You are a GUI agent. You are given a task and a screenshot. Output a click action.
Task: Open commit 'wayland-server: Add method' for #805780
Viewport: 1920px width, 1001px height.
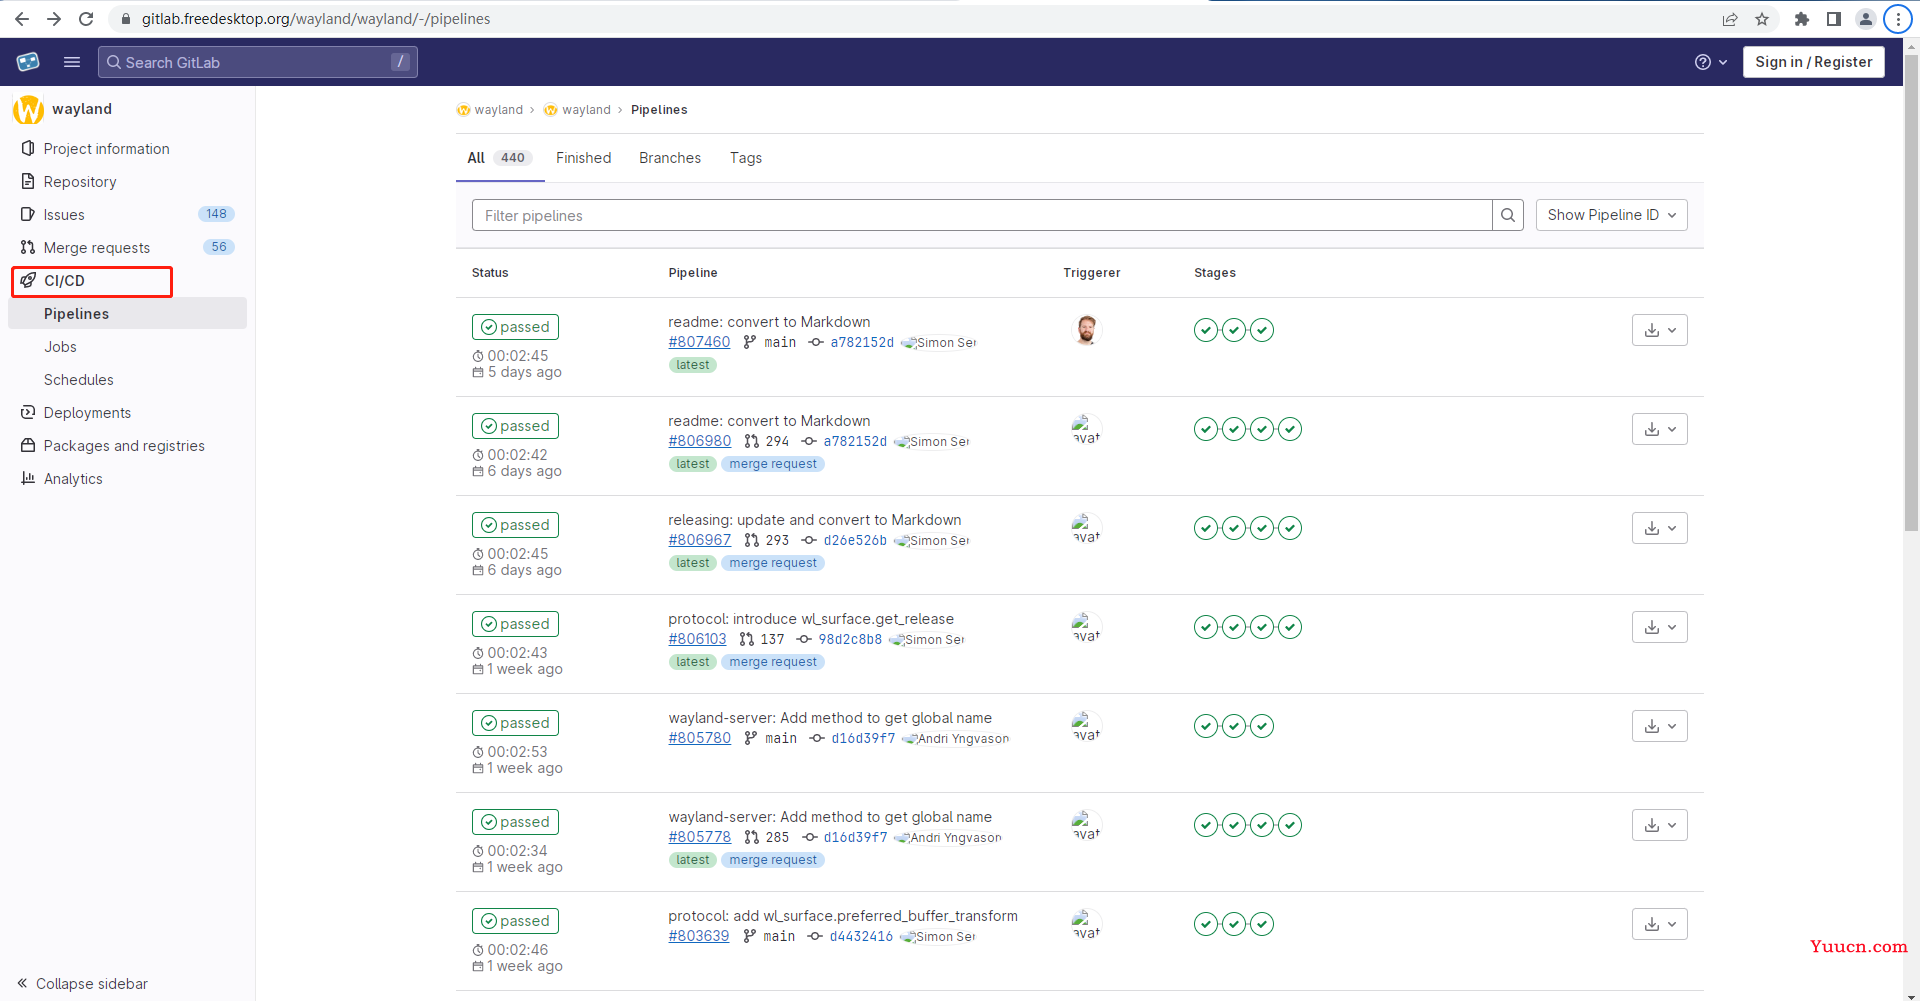pyautogui.click(x=830, y=718)
